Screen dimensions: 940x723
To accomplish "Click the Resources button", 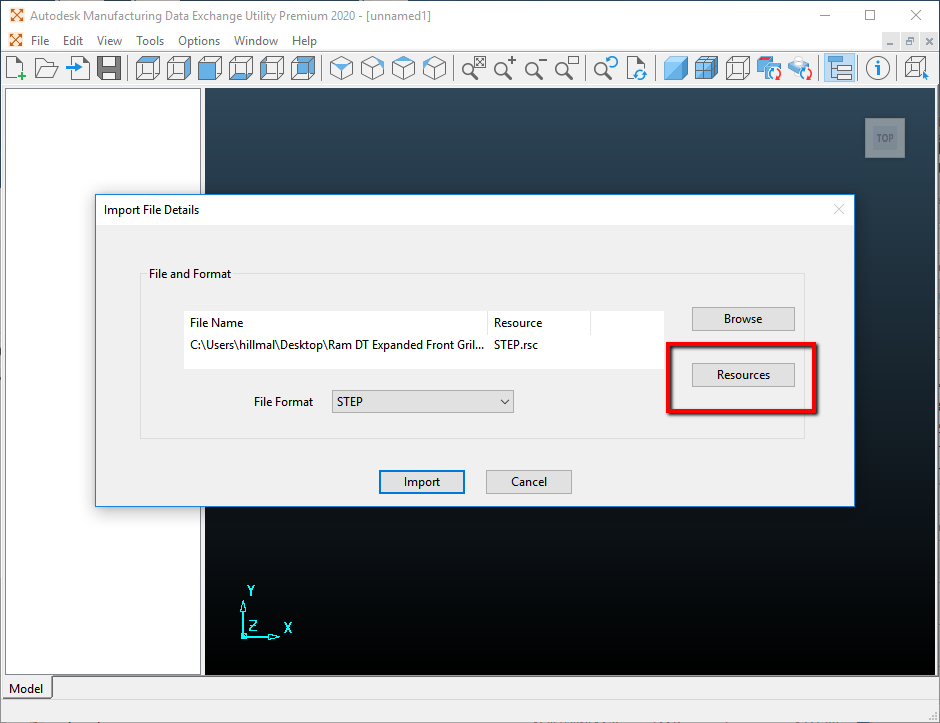I will pyautogui.click(x=743, y=374).
